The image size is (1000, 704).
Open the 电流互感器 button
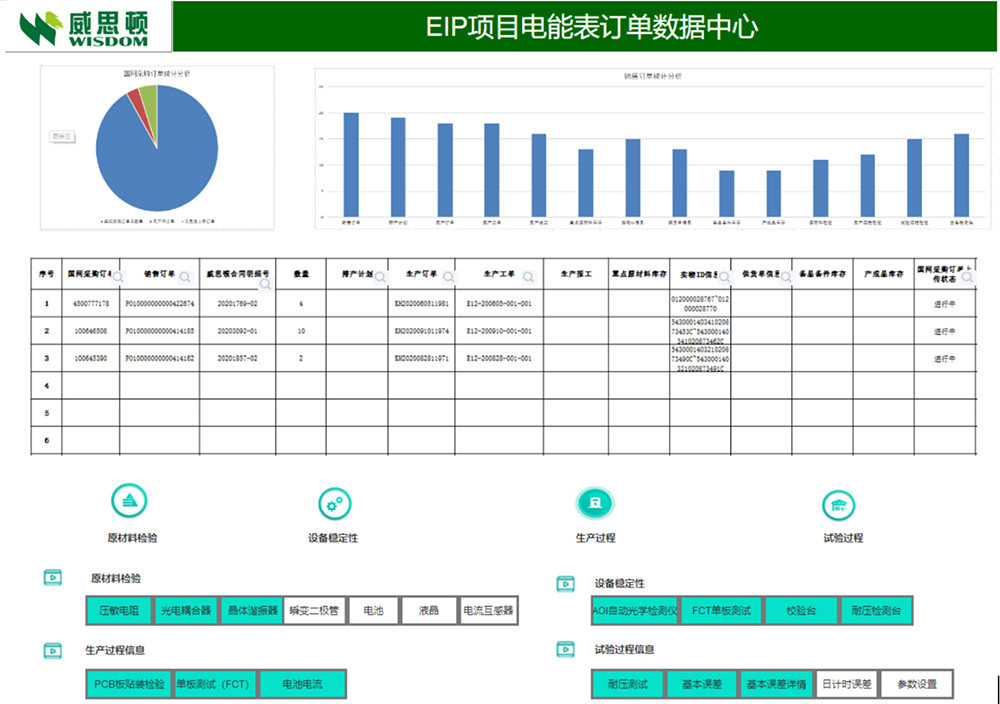click(x=489, y=610)
